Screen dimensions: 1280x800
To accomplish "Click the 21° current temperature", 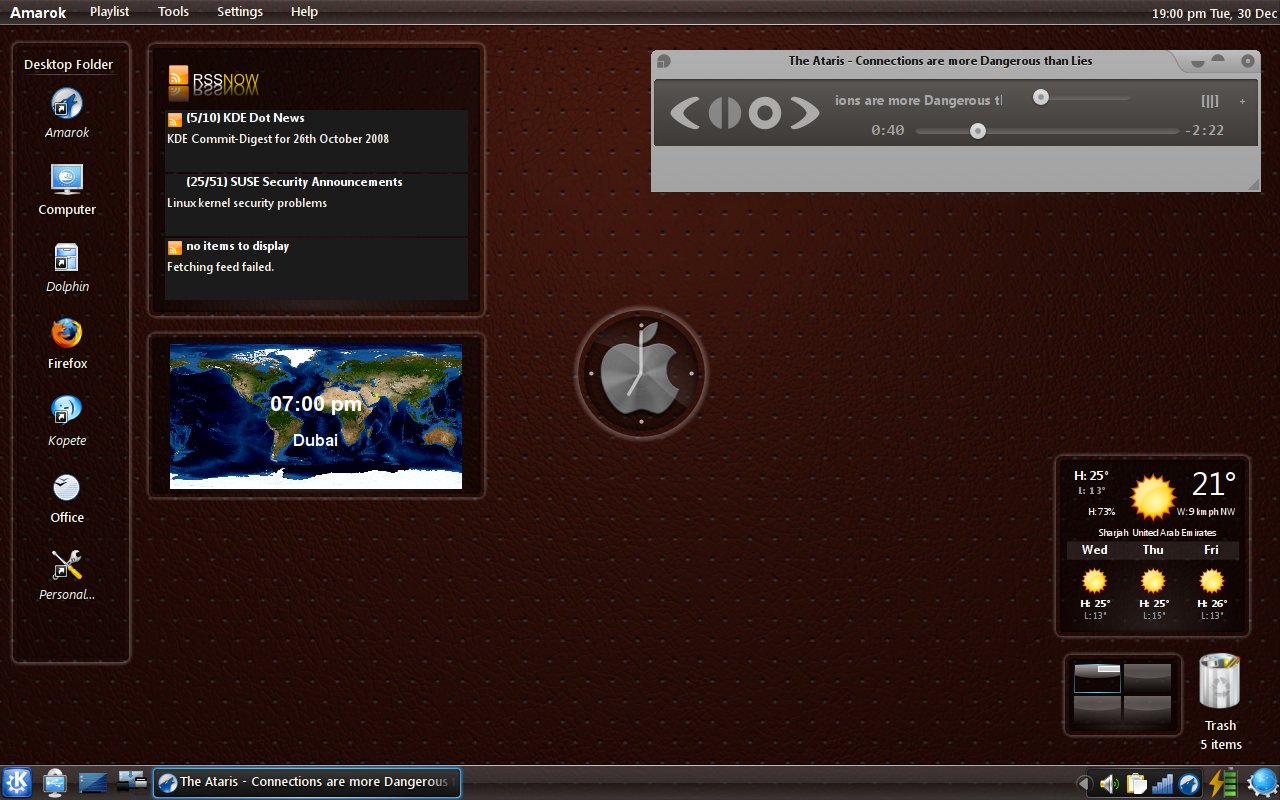I will pos(1214,484).
